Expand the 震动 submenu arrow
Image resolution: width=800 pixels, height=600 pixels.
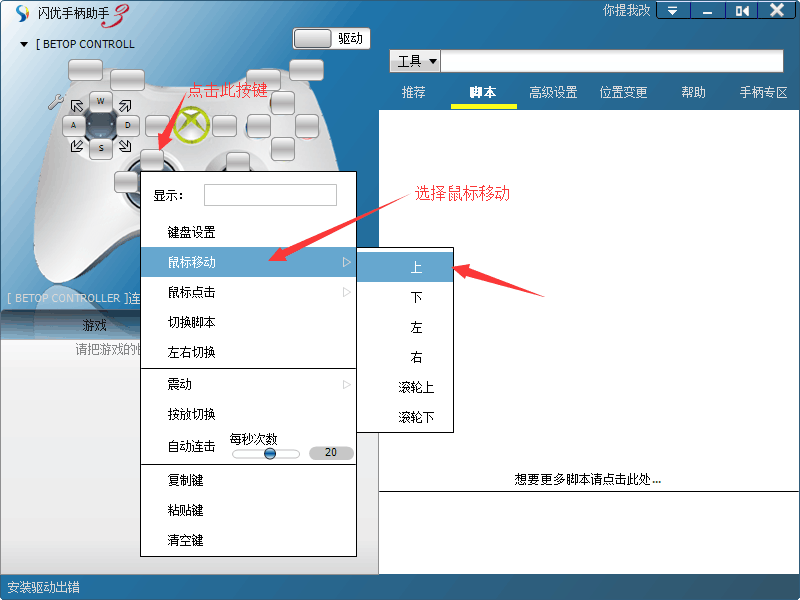346,384
